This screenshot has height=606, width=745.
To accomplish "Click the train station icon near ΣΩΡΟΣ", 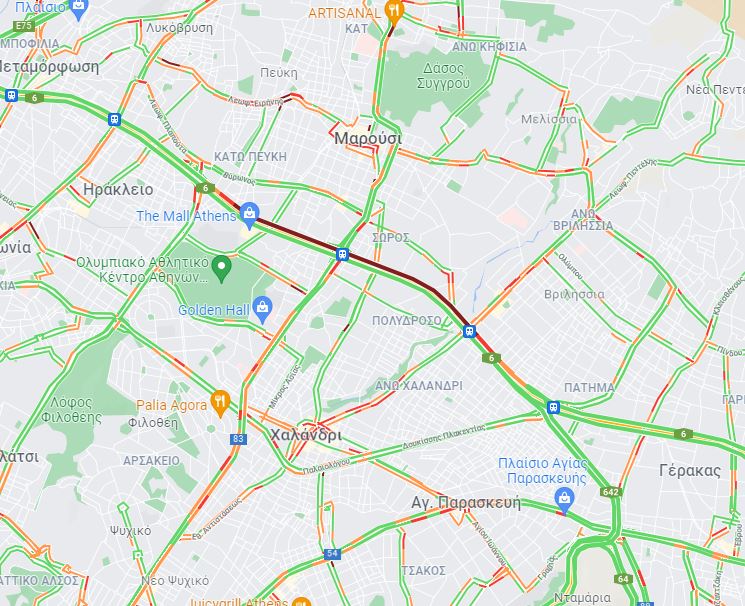I will pyautogui.click(x=342, y=254).
